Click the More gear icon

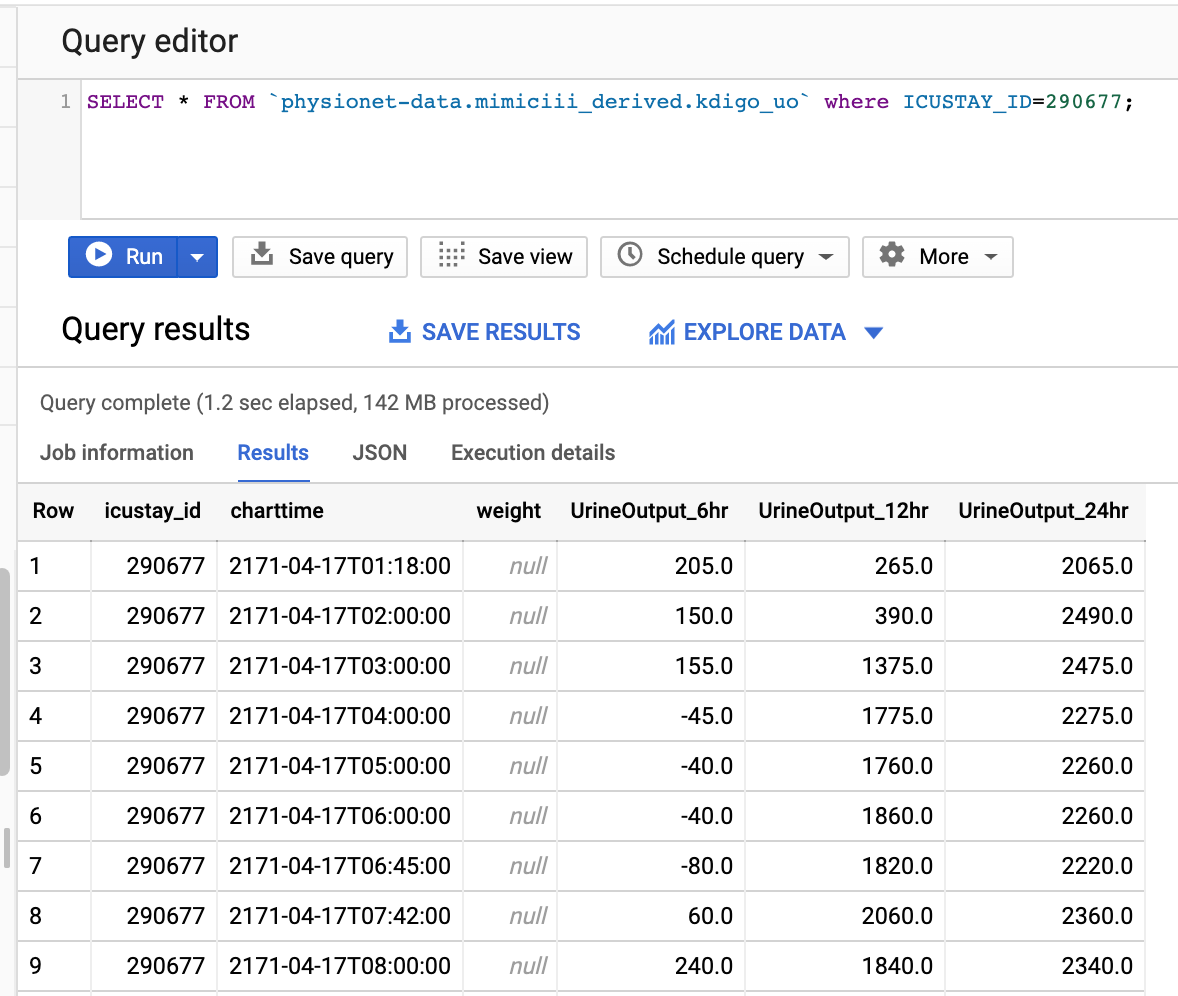pos(891,257)
